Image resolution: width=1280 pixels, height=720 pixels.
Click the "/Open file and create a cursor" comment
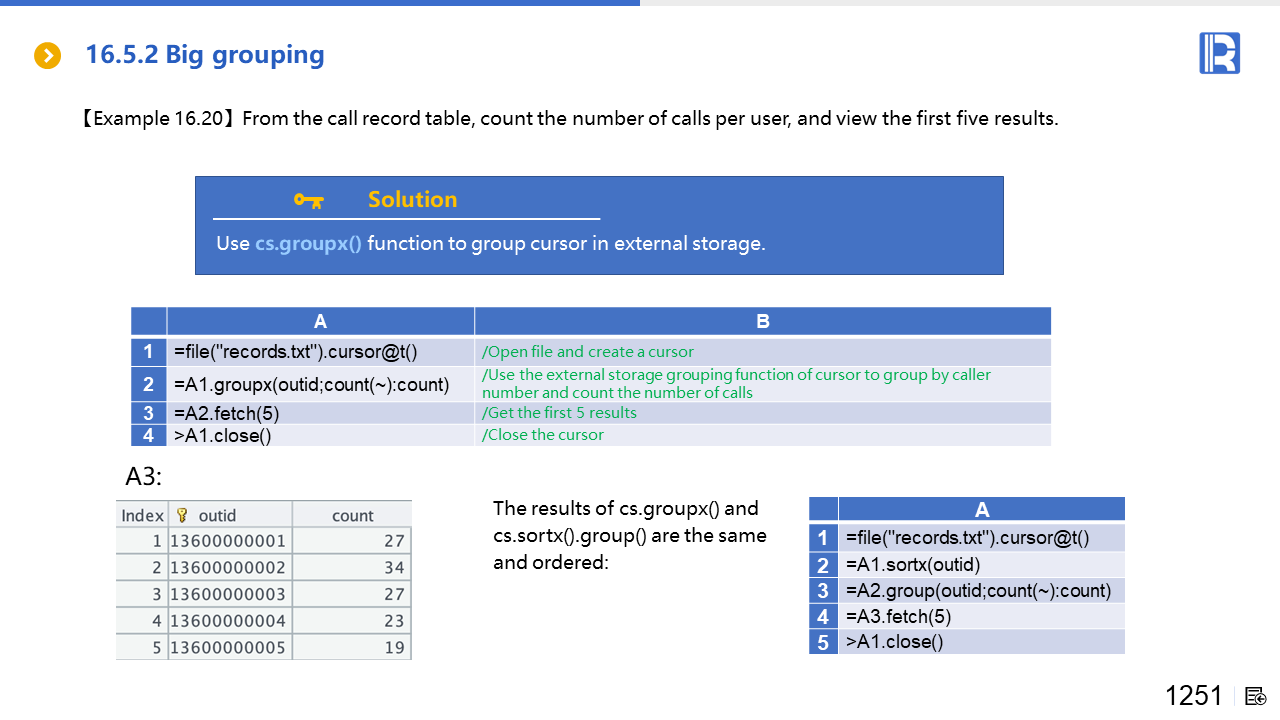(x=588, y=352)
